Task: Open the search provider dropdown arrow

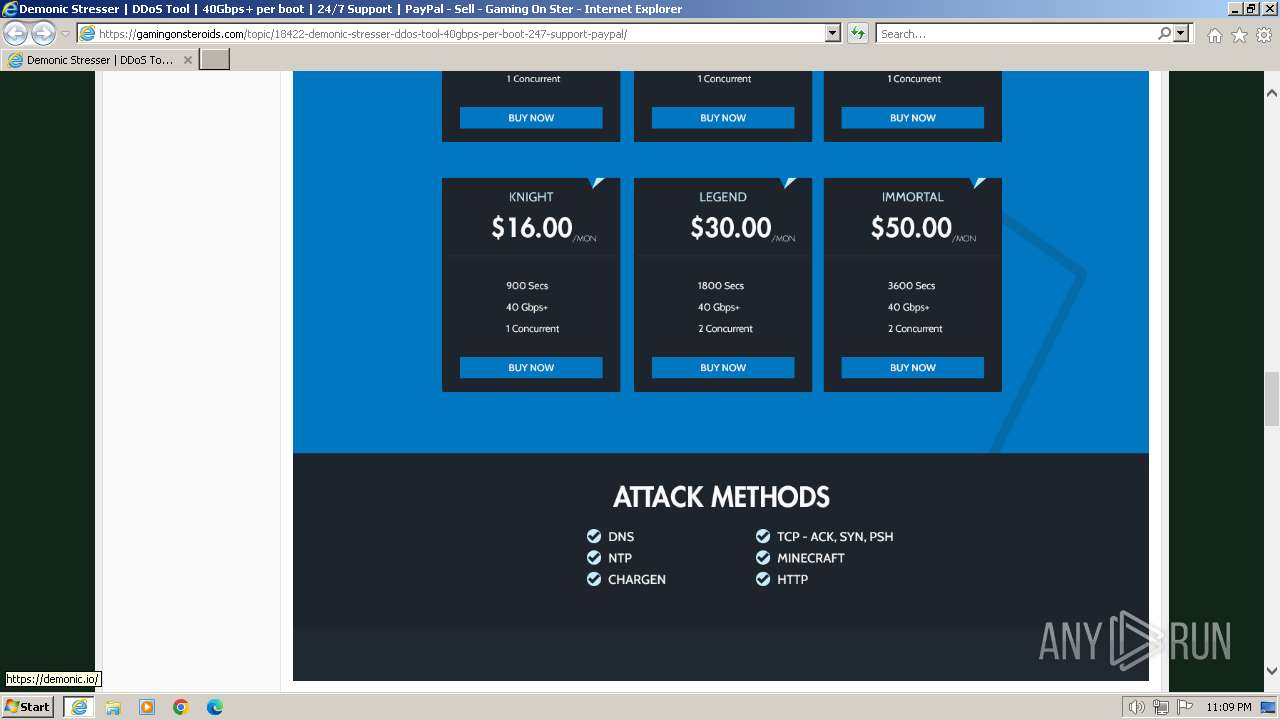Action: (1181, 34)
